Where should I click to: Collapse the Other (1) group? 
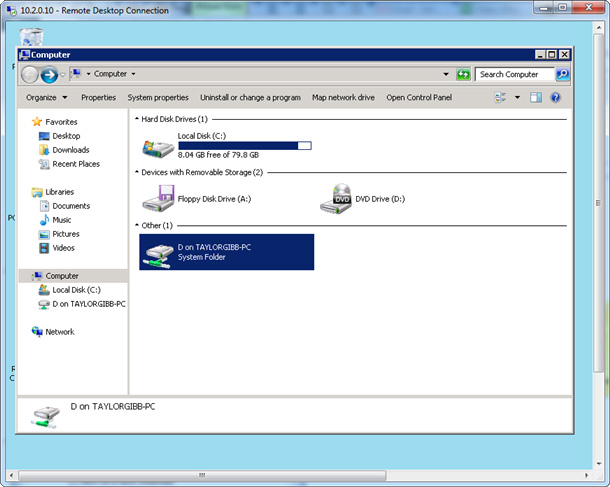[x=137, y=225]
